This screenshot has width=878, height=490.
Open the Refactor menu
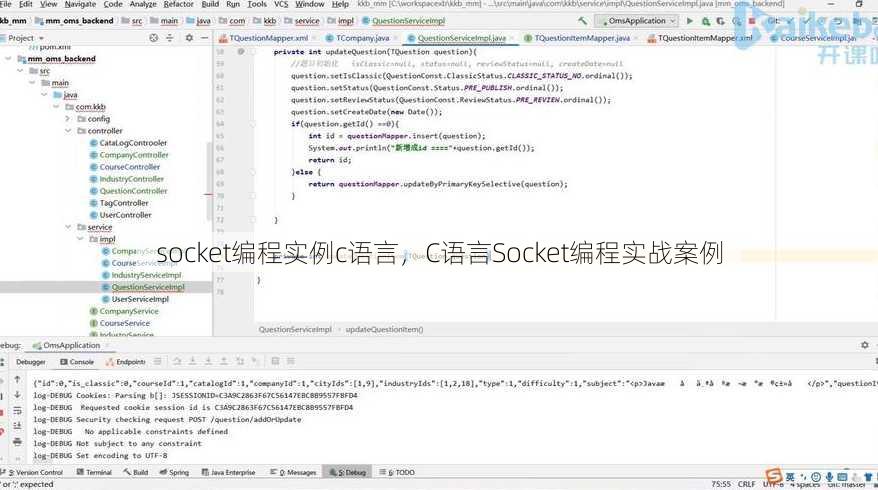178,4
